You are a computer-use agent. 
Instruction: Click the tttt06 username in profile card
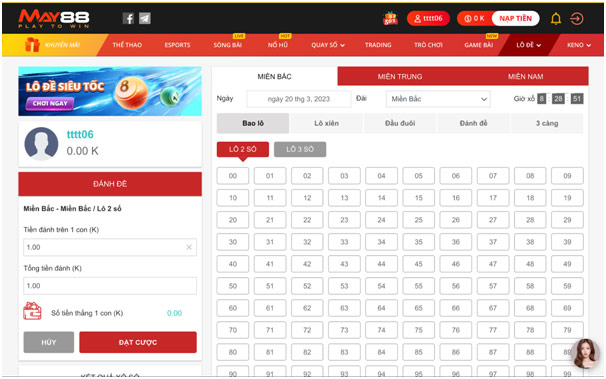(x=80, y=134)
